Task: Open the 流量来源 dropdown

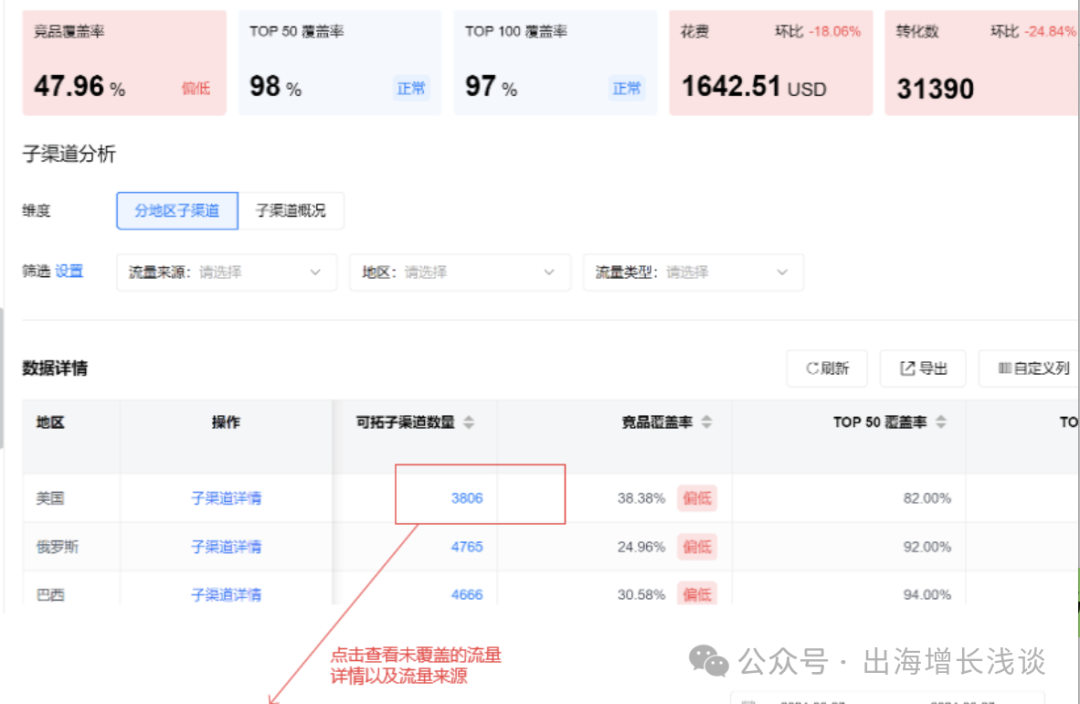Action: [225, 272]
